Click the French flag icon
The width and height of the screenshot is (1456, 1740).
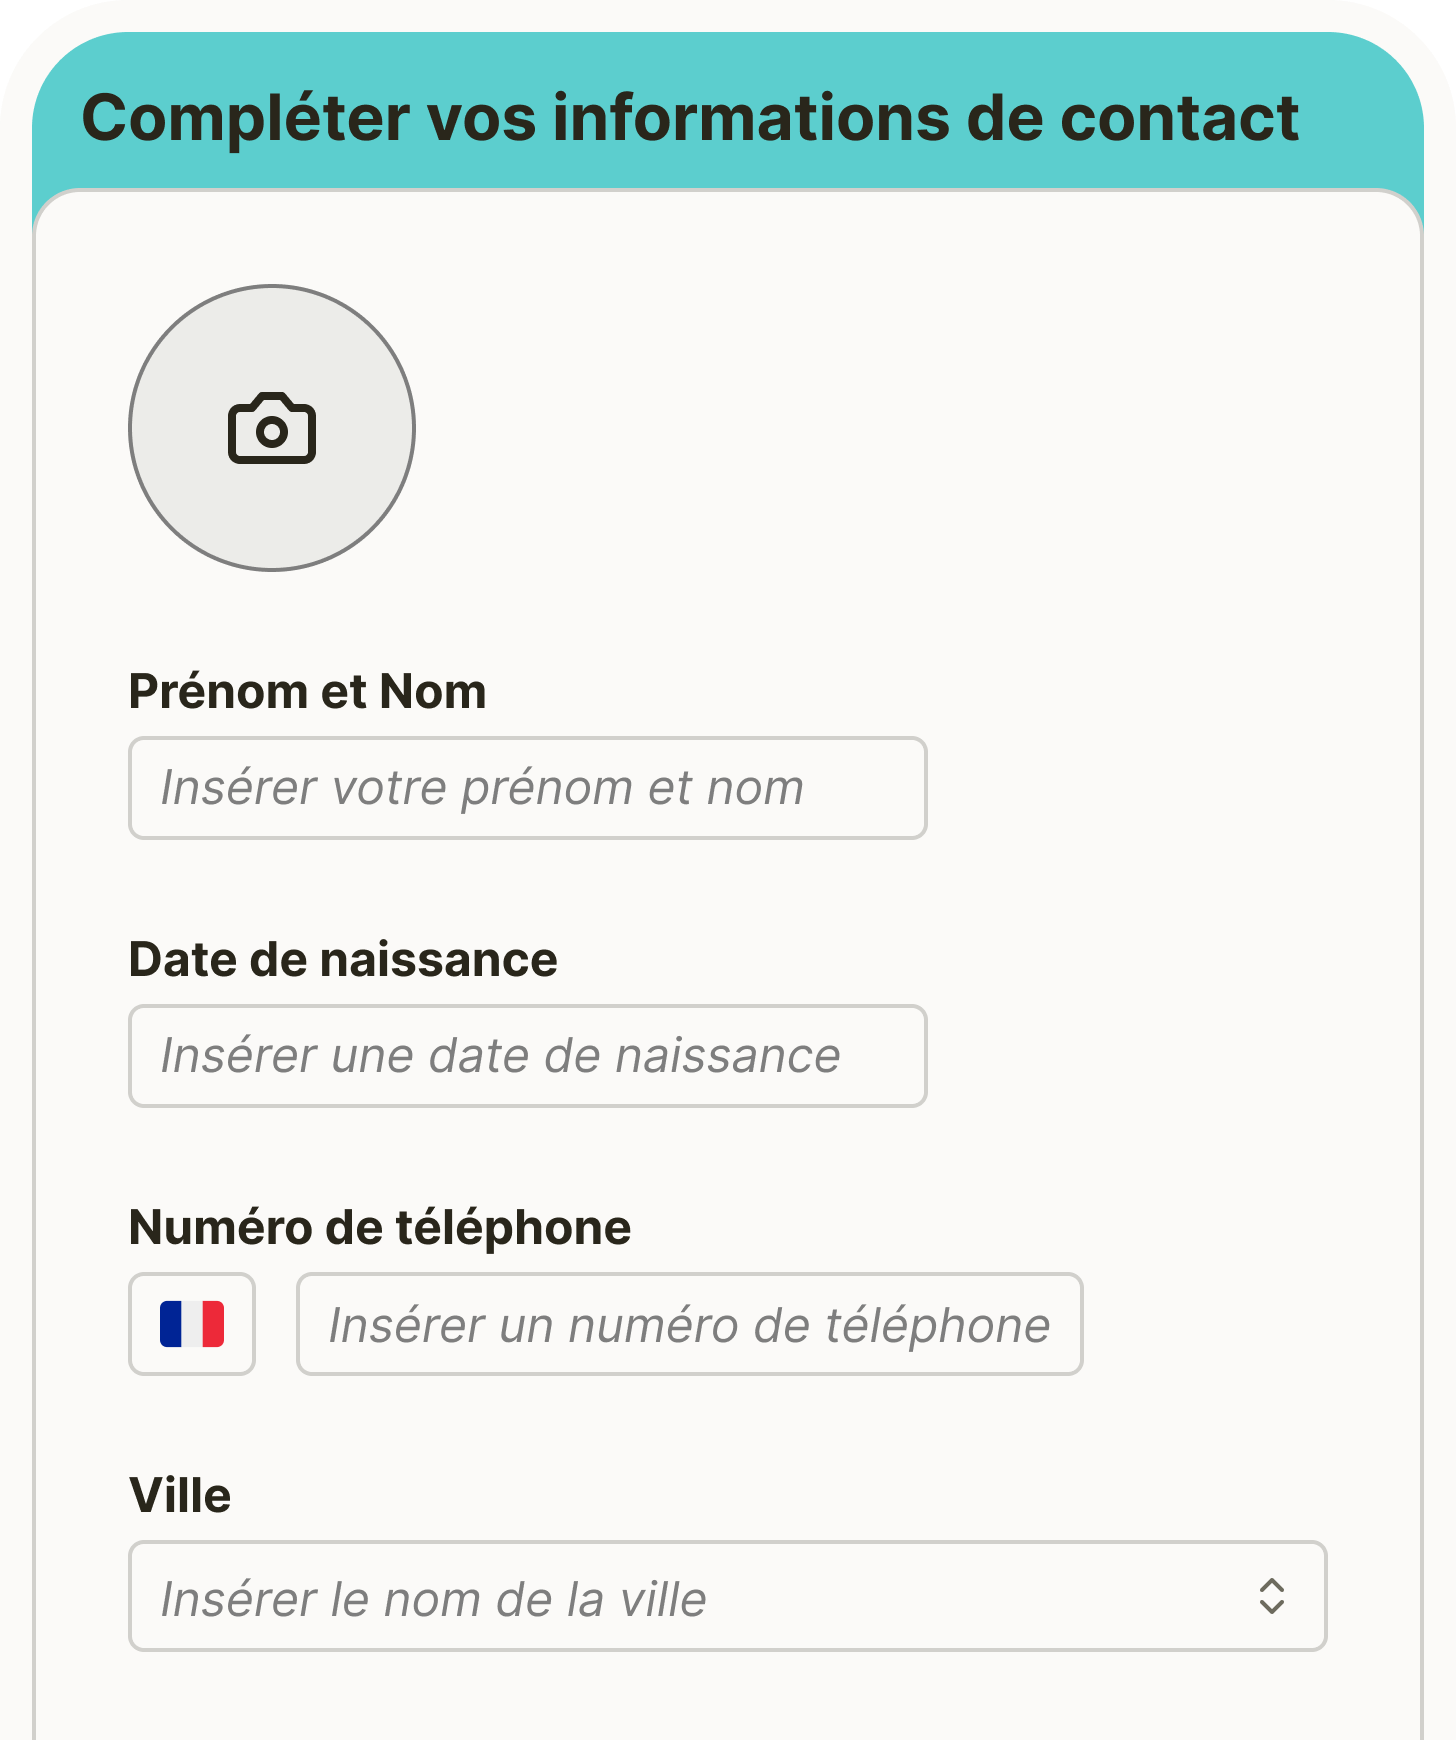pyautogui.click(x=192, y=1324)
